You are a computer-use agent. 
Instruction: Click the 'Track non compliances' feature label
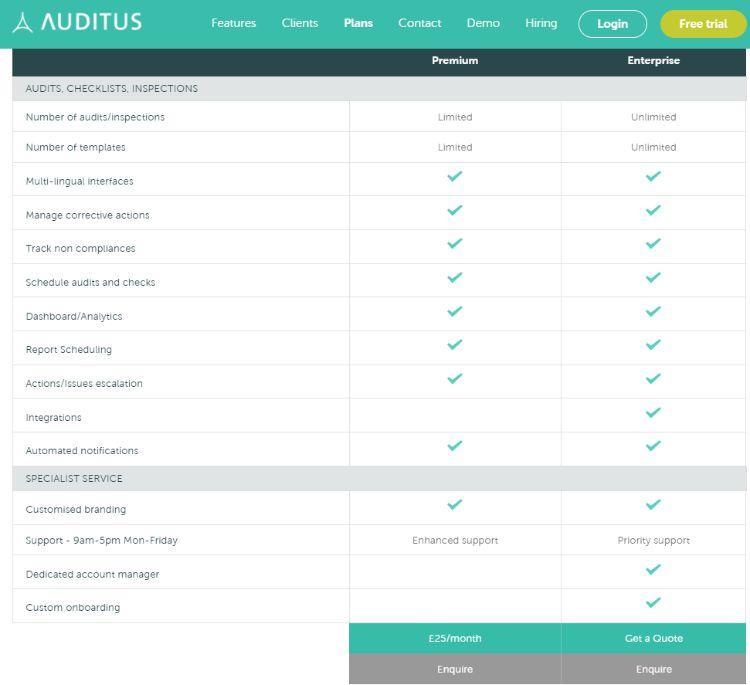pos(80,249)
